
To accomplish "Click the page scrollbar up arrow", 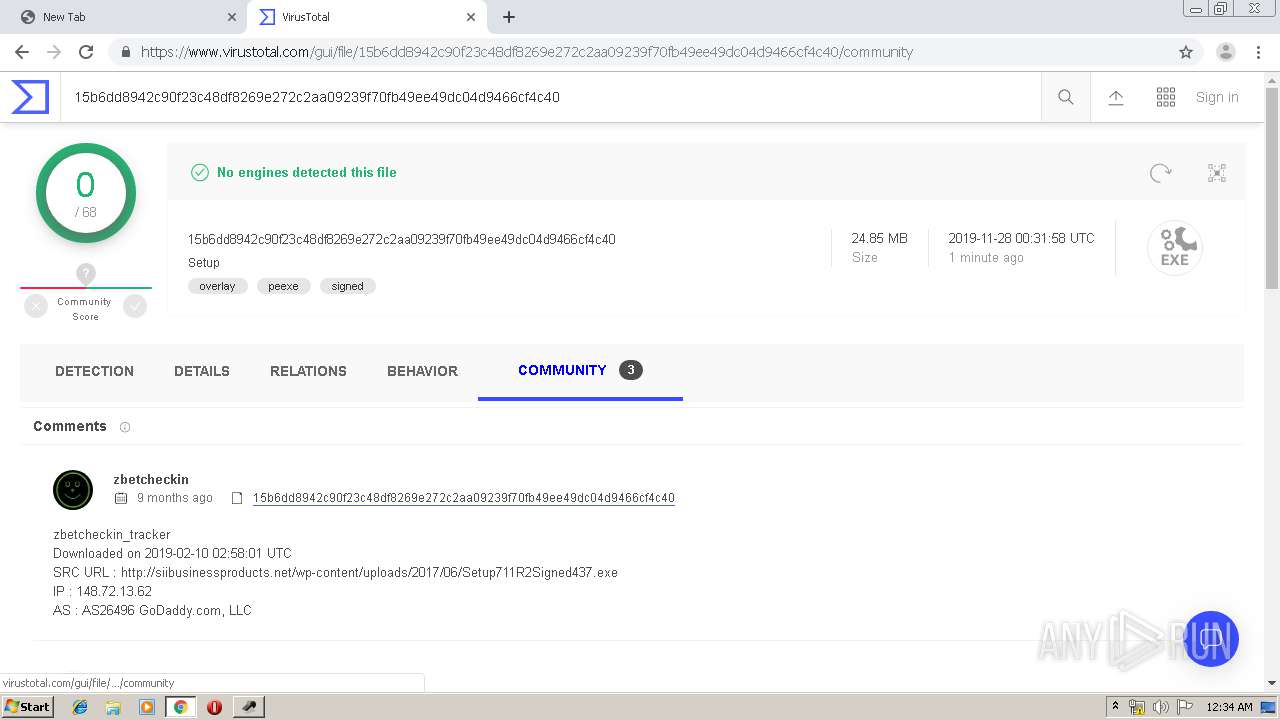I will pyautogui.click(x=1272, y=79).
